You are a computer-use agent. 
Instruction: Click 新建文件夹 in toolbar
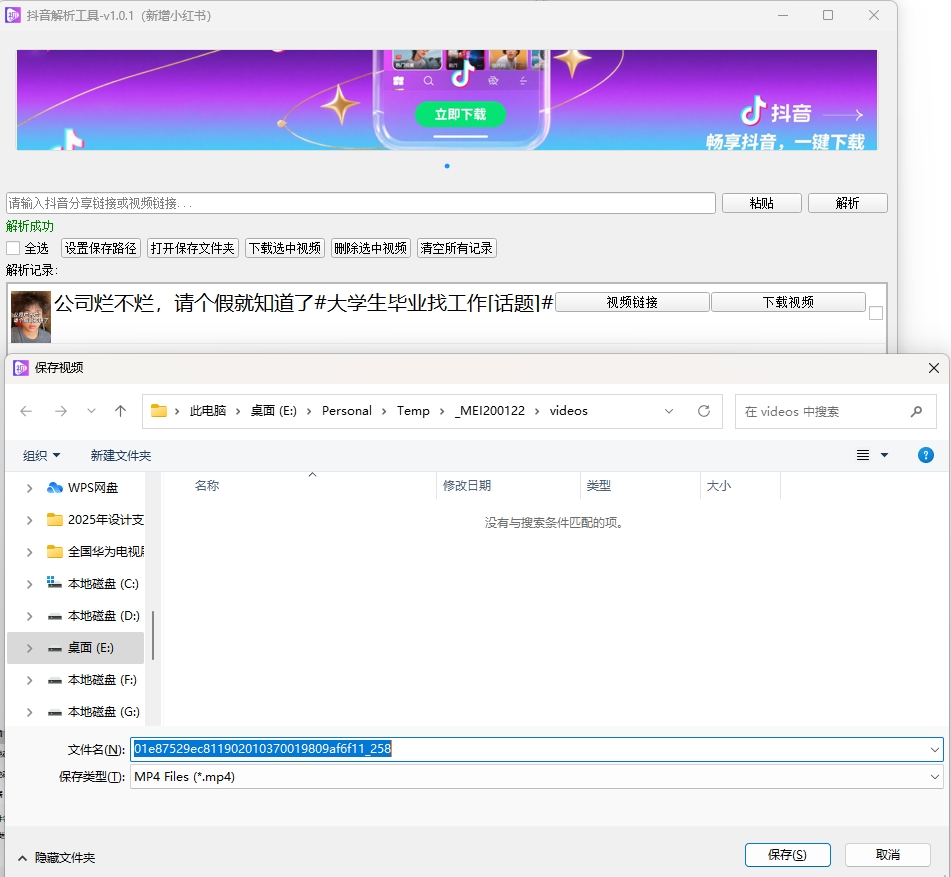tap(121, 455)
